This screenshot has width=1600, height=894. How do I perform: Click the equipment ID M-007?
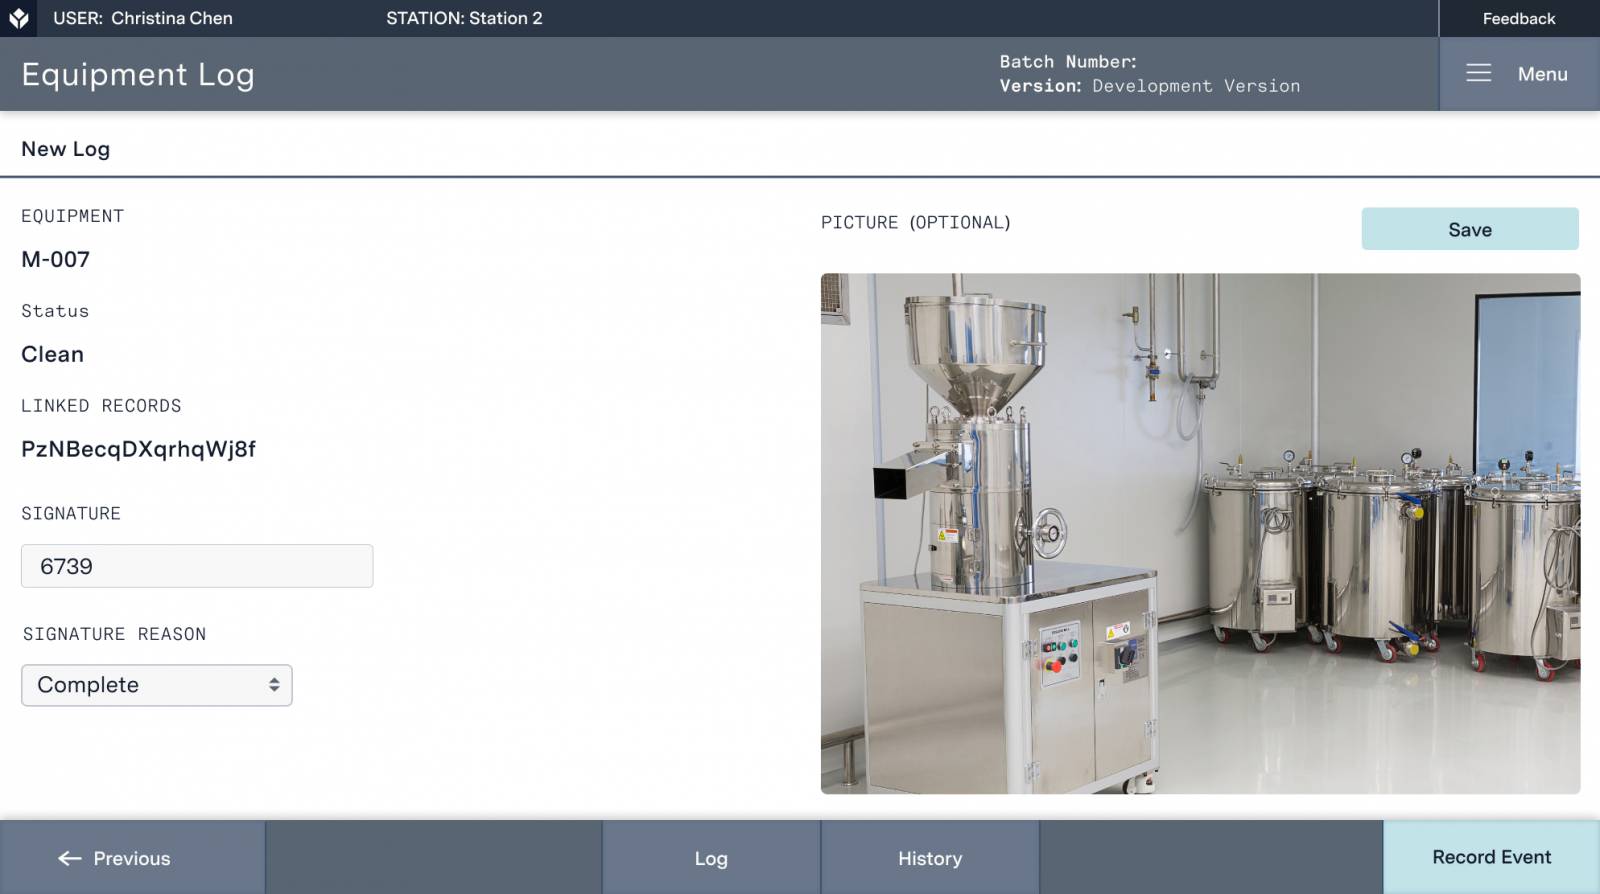point(56,260)
